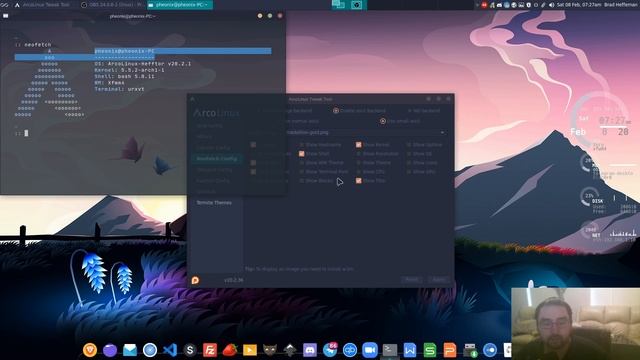The width and height of the screenshot is (640, 360).
Task: Switch to the first workspace in panel
Action: (x=338, y=4)
